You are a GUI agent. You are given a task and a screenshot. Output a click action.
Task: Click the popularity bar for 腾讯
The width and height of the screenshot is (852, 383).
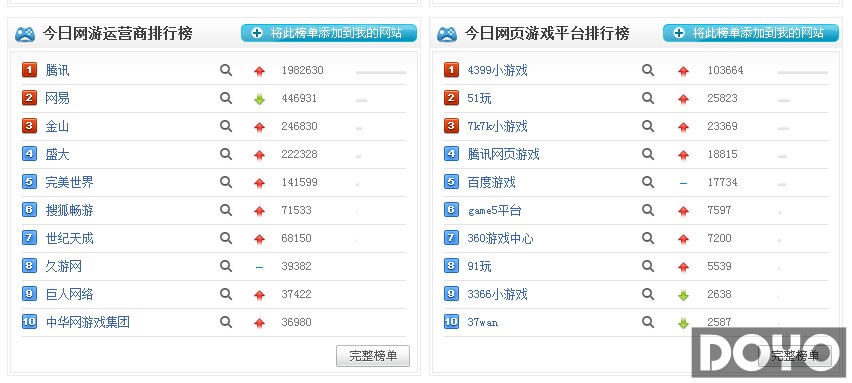point(380,72)
